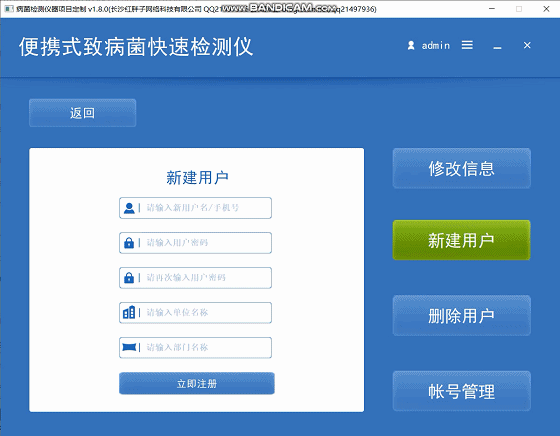Click the department icon in department field
This screenshot has height=436, width=560.
click(129, 347)
